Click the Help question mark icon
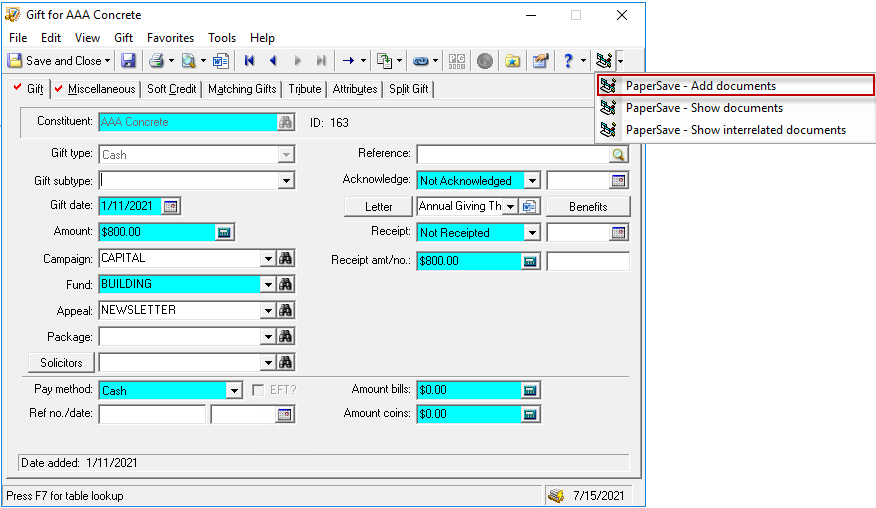 (568, 61)
